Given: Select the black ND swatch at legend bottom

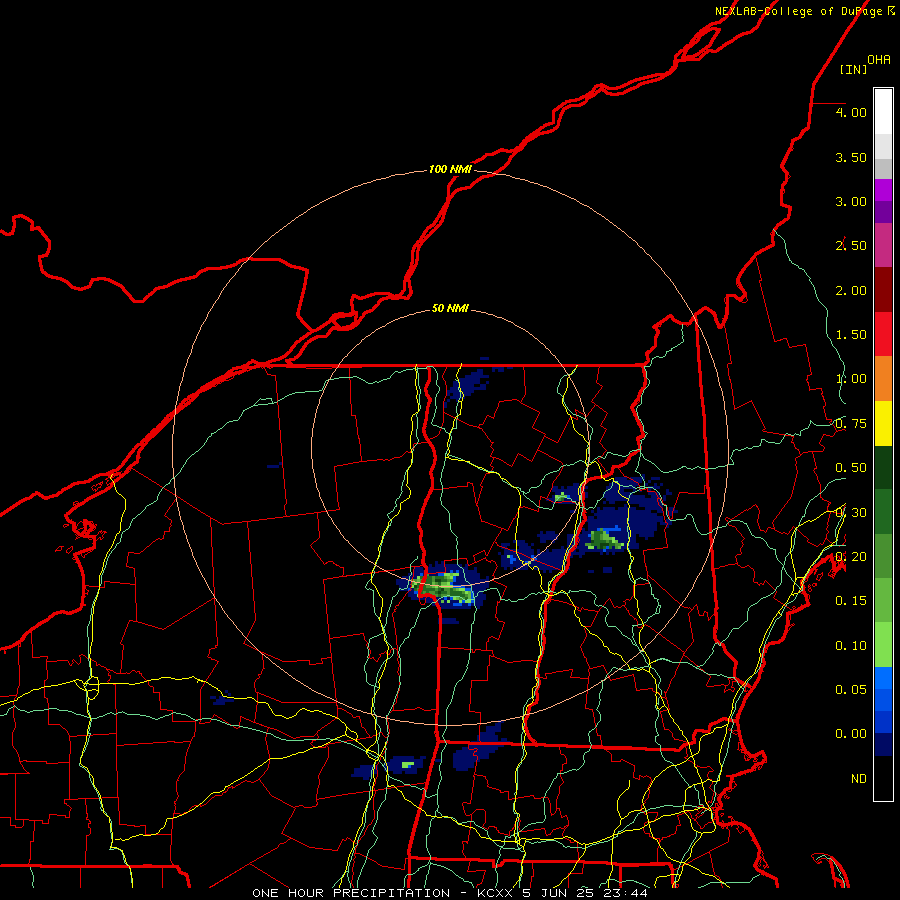Looking at the screenshot, I should (x=883, y=778).
